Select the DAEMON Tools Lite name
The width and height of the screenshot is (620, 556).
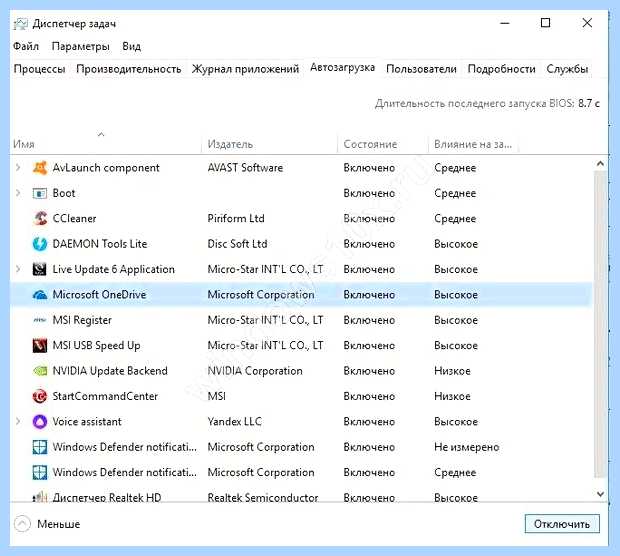pos(100,244)
